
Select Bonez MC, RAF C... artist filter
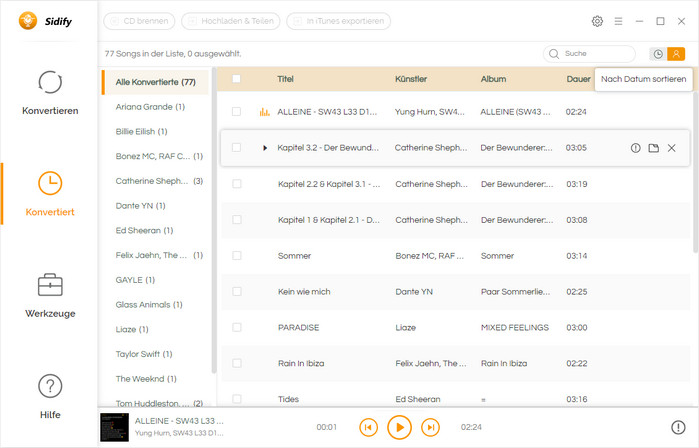(159, 156)
